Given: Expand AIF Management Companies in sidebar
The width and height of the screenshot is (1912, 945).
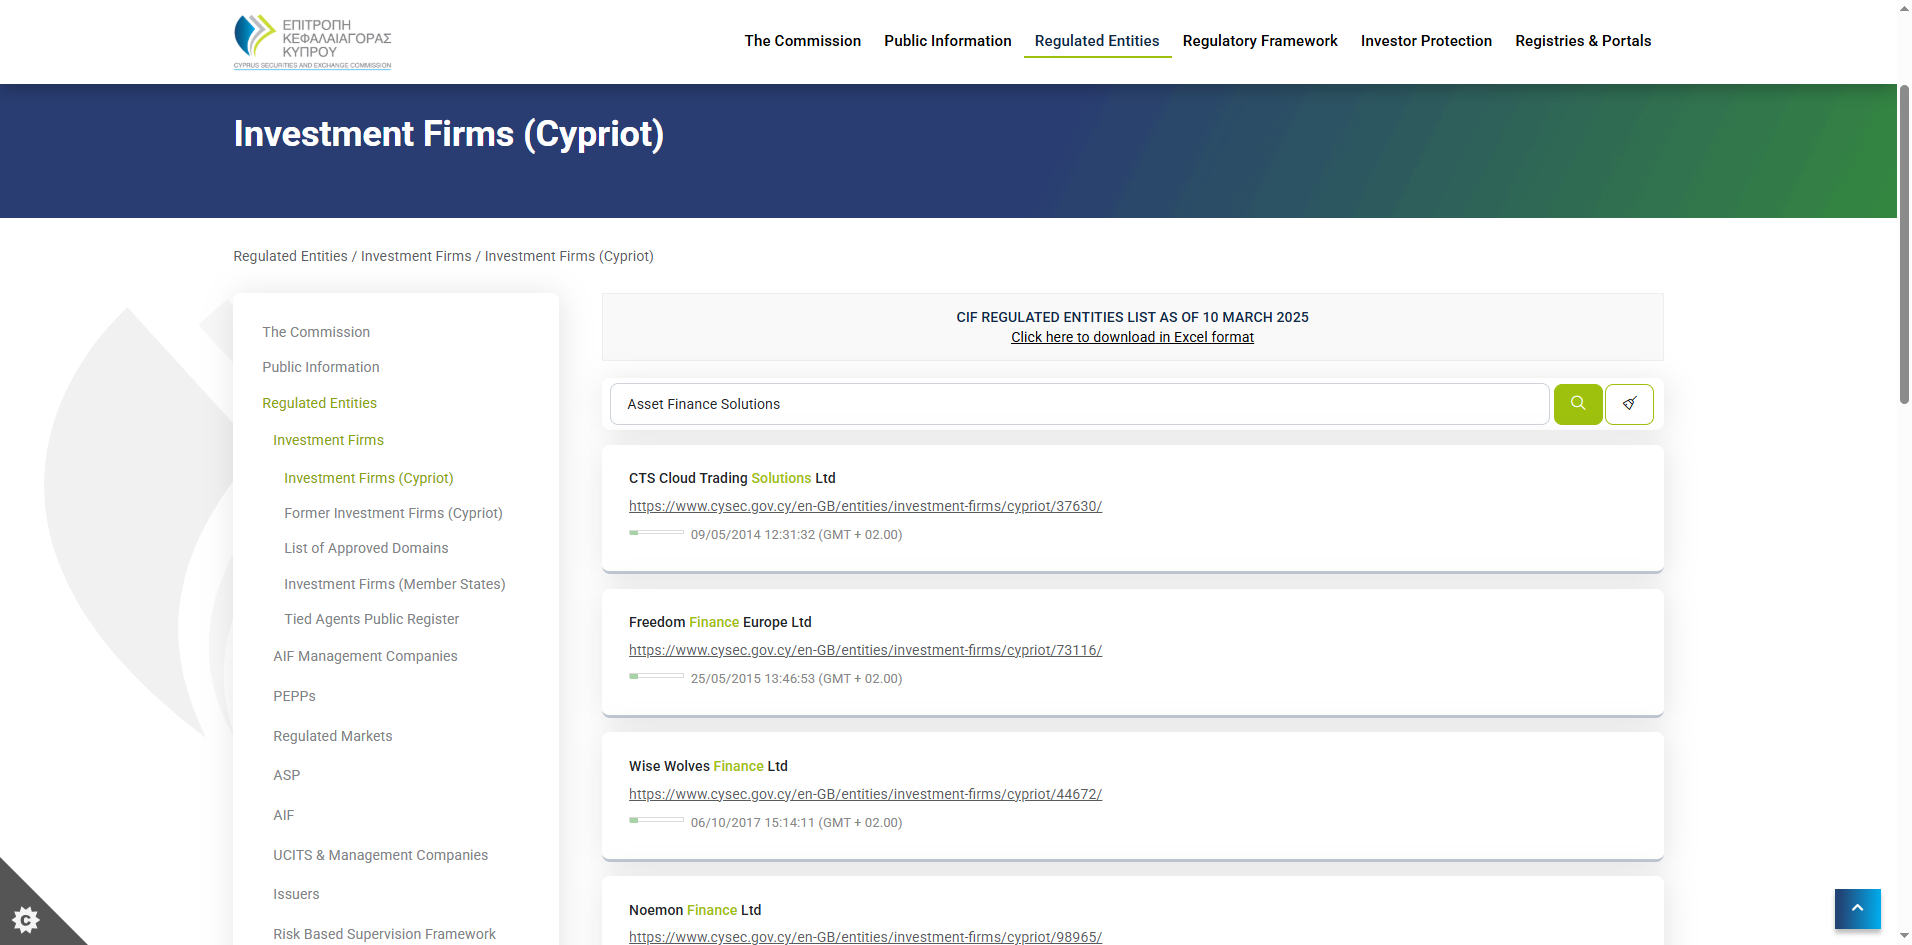Looking at the screenshot, I should coord(365,656).
